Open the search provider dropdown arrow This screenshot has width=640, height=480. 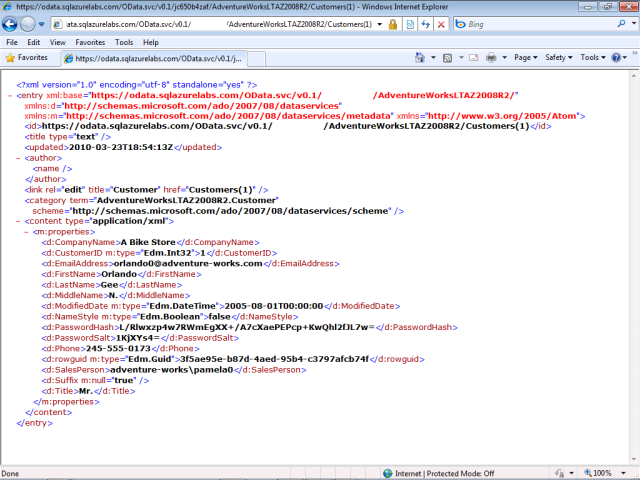pos(633,24)
